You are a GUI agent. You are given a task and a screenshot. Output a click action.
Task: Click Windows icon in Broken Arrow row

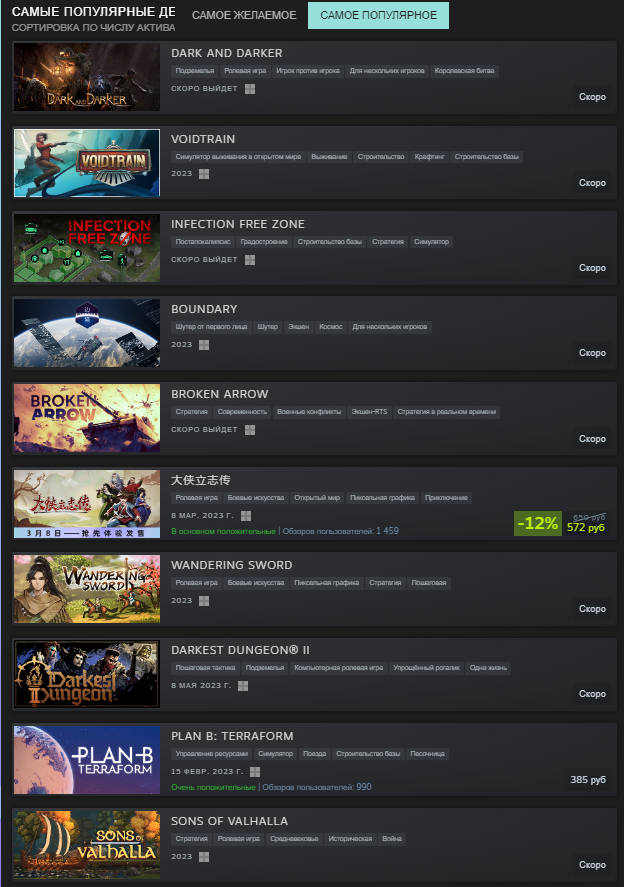[x=250, y=430]
